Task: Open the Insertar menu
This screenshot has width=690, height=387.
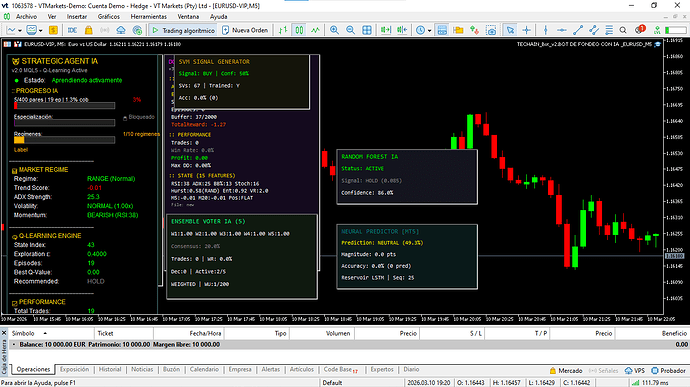Action: coord(77,16)
